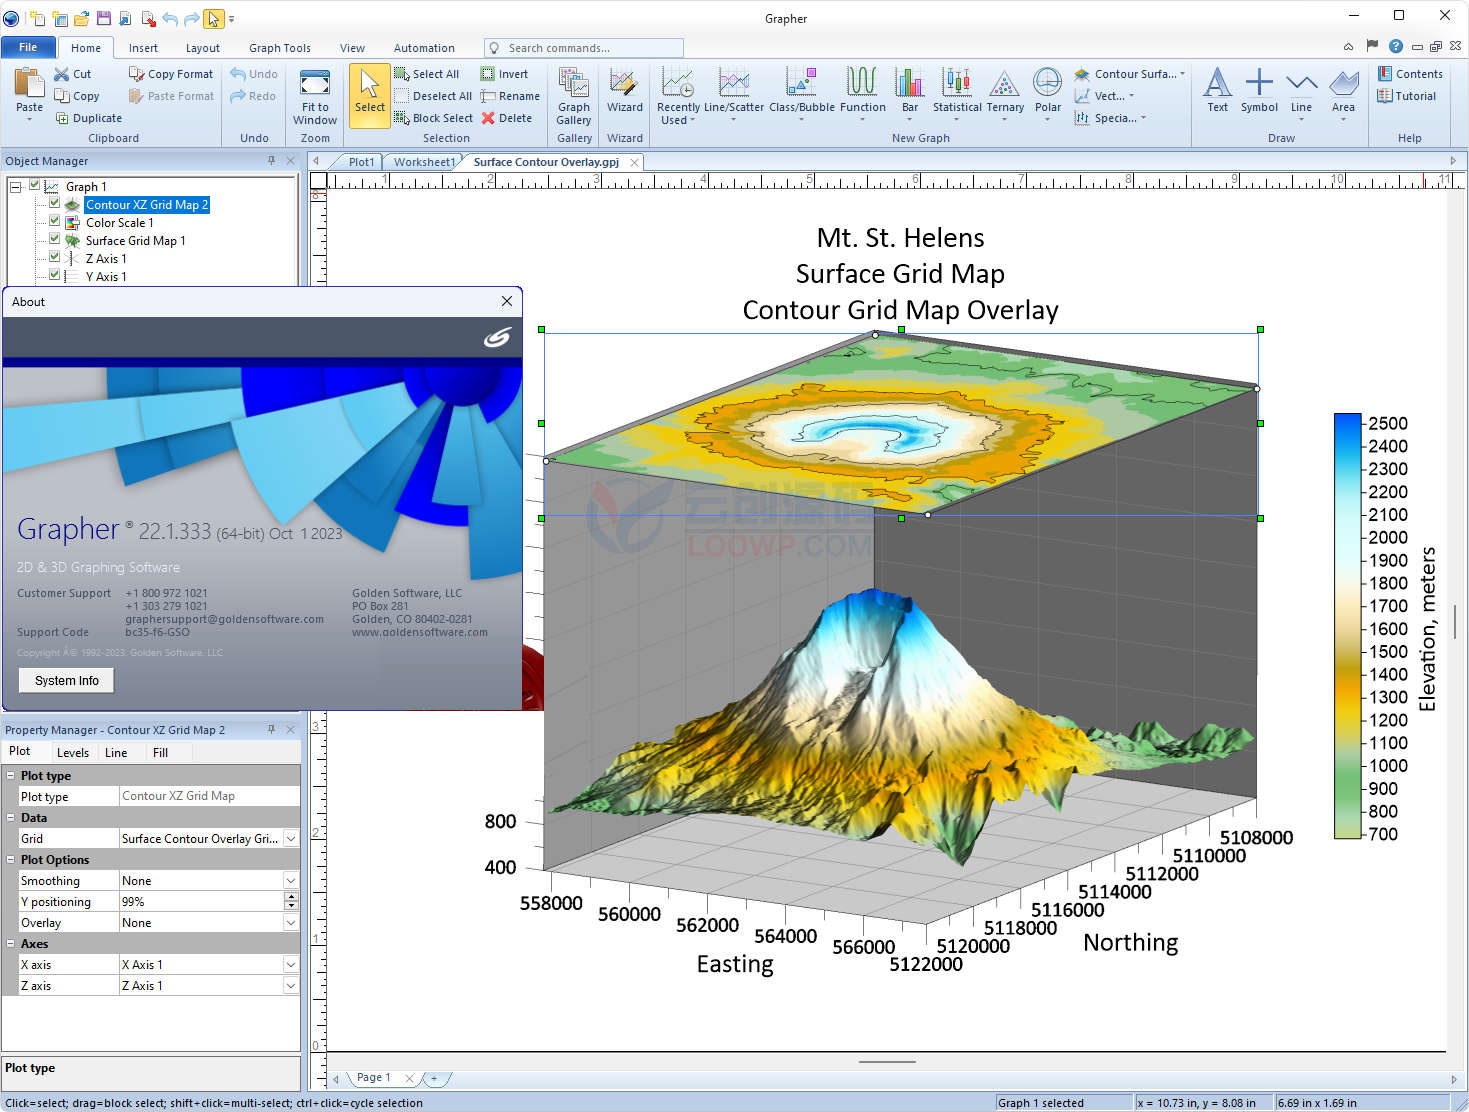
Task: Click the Search commands input field
Action: pyautogui.click(x=584, y=48)
